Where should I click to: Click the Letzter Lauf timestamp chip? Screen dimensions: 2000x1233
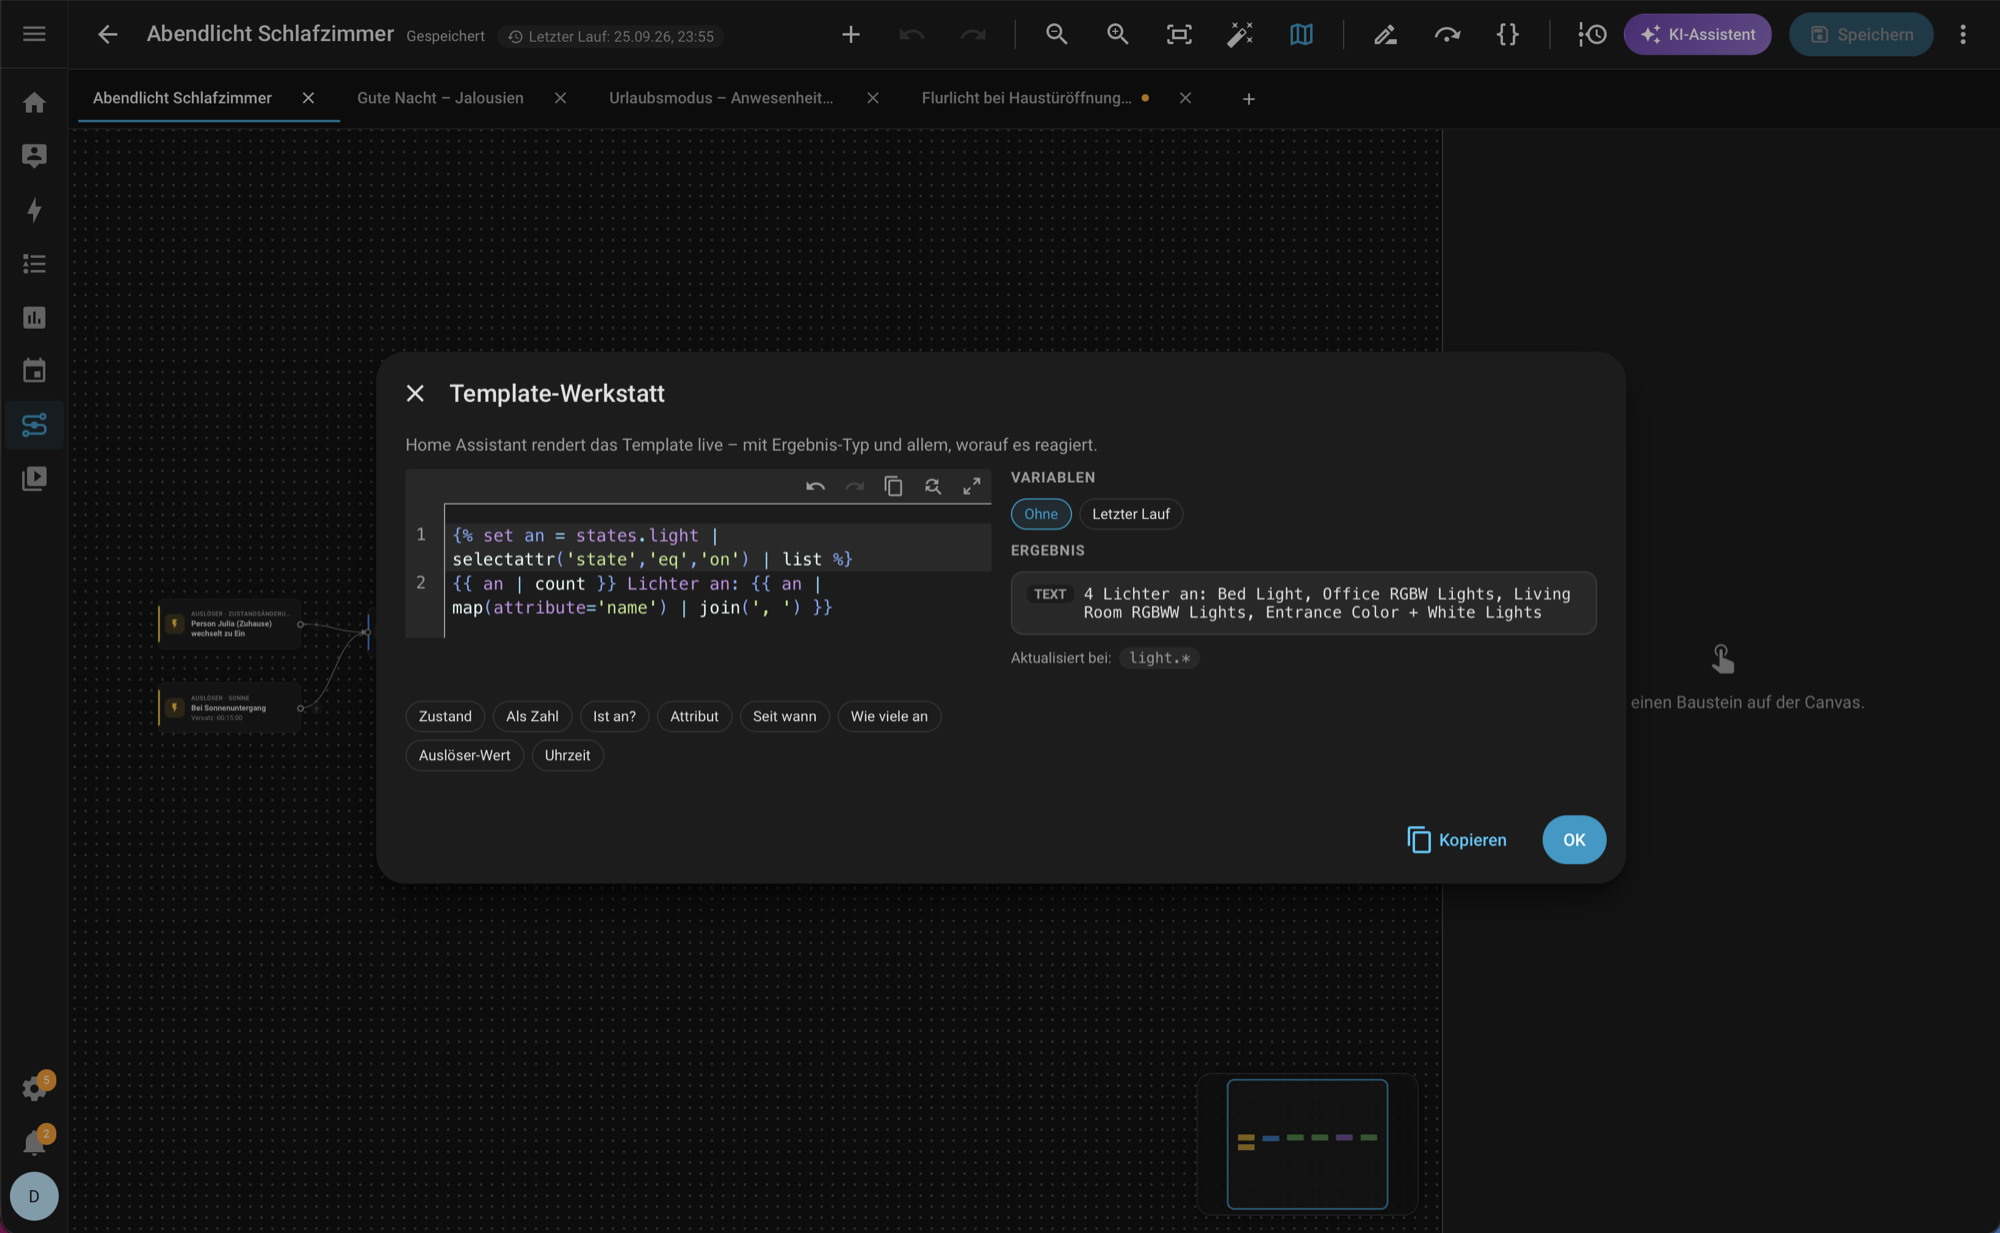click(x=611, y=36)
